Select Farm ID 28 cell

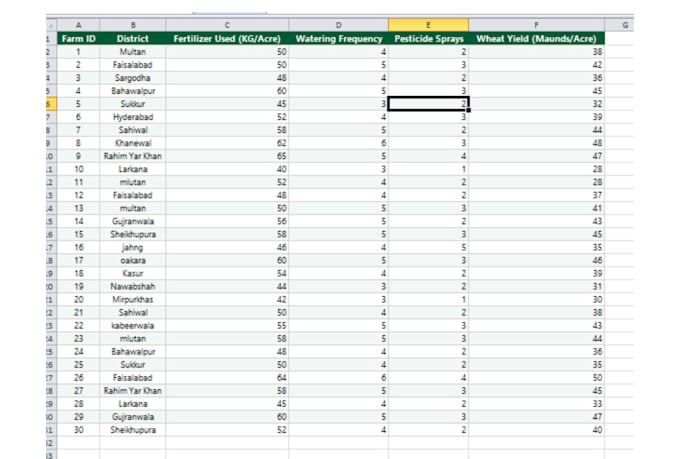click(78, 404)
